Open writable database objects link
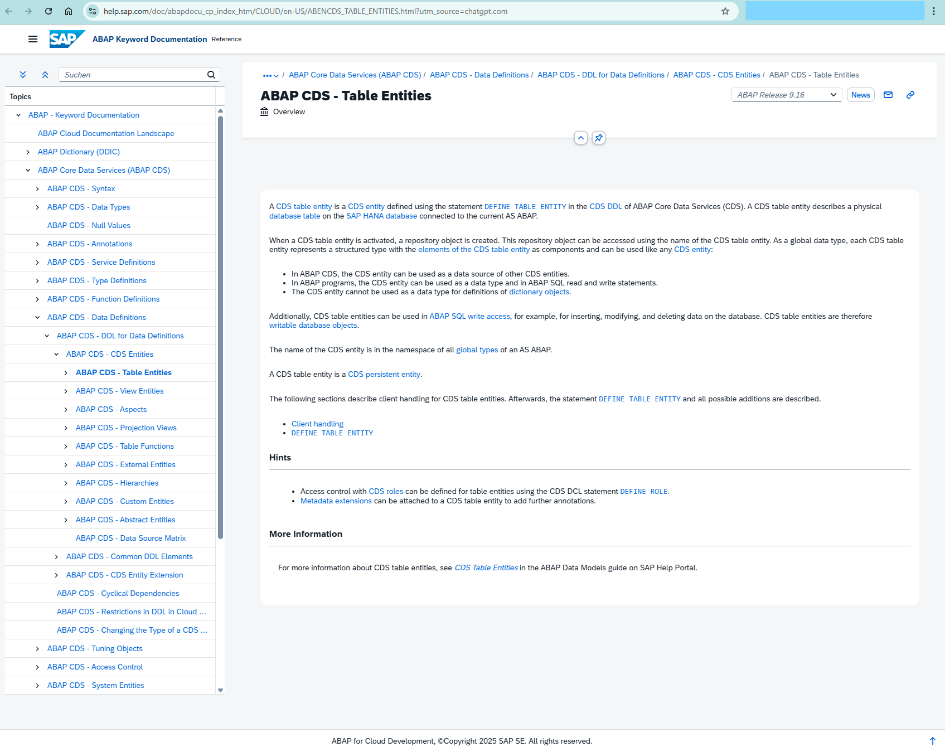 (x=313, y=326)
